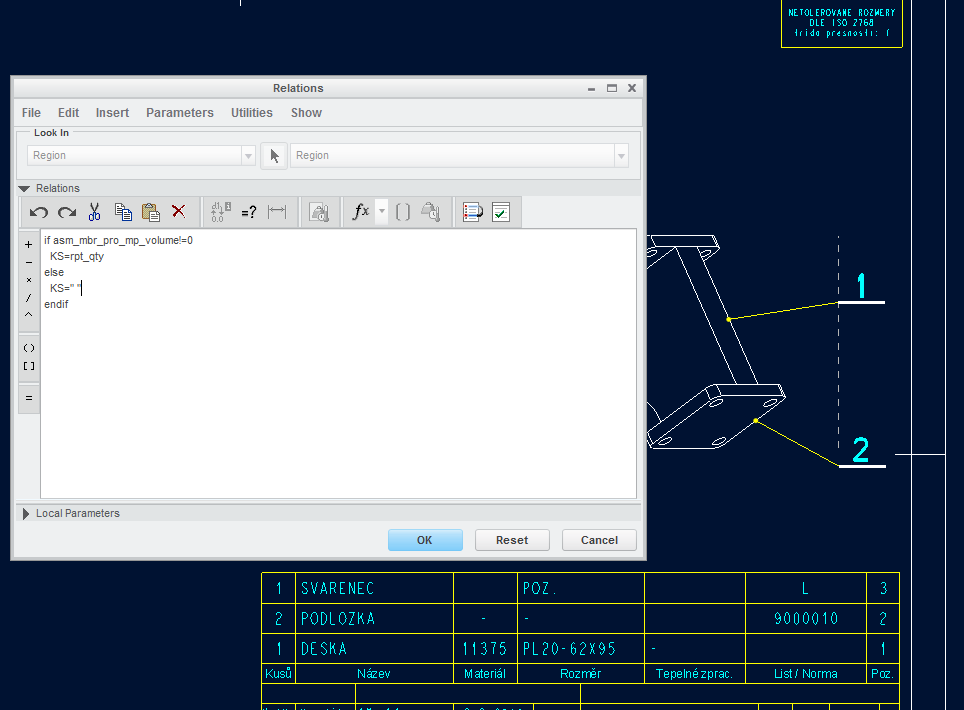Click the line 'KS=rpt_qty' in editor

tap(77, 256)
